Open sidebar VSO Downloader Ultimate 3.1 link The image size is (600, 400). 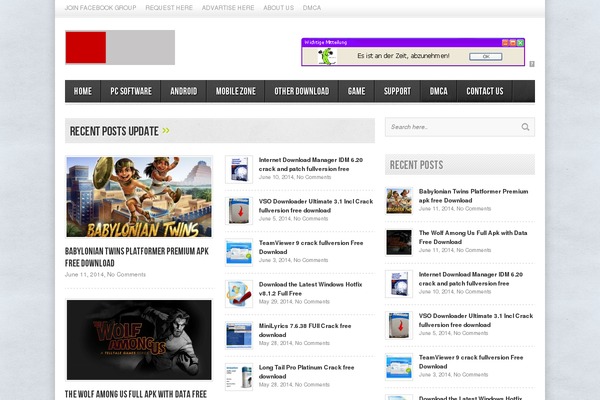pos(476,320)
